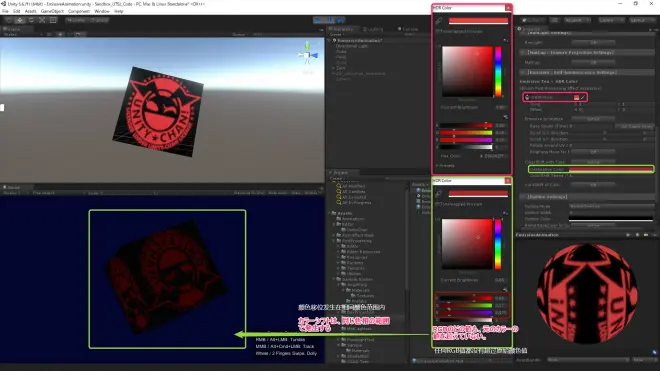Expand Presets in upper HDR Color window
Screen dimensions: 660x371
pyautogui.click(x=446, y=165)
